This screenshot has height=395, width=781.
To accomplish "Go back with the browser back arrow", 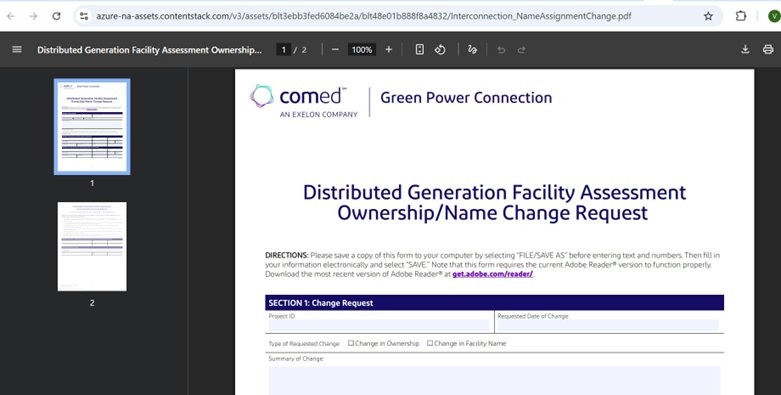I will (11, 16).
